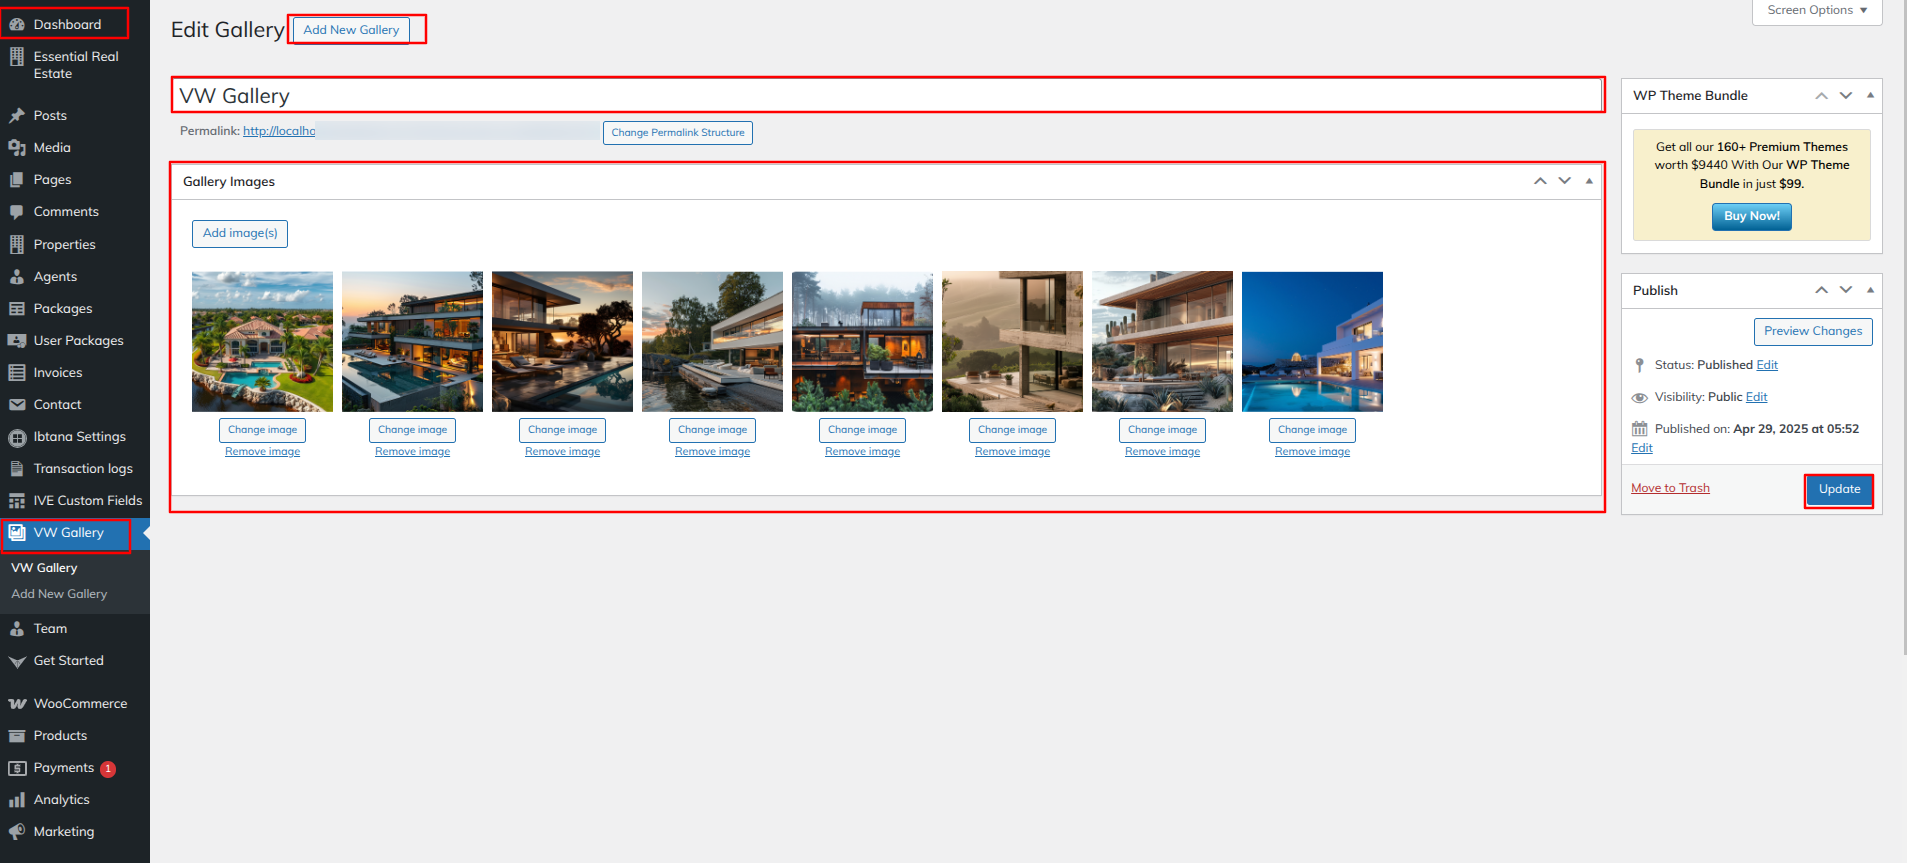The image size is (1907, 863).
Task: Open Add New Gallery submenu item
Action: point(59,594)
